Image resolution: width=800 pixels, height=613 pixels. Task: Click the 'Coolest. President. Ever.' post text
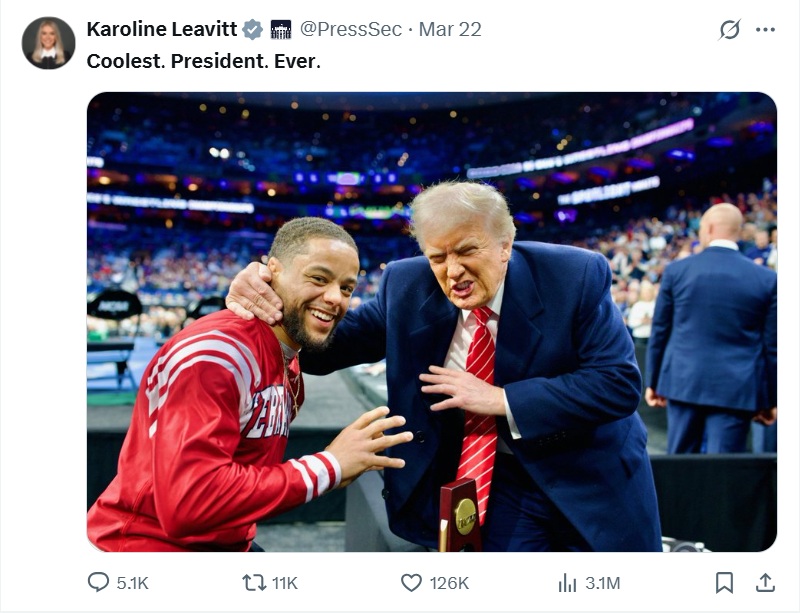(x=204, y=61)
